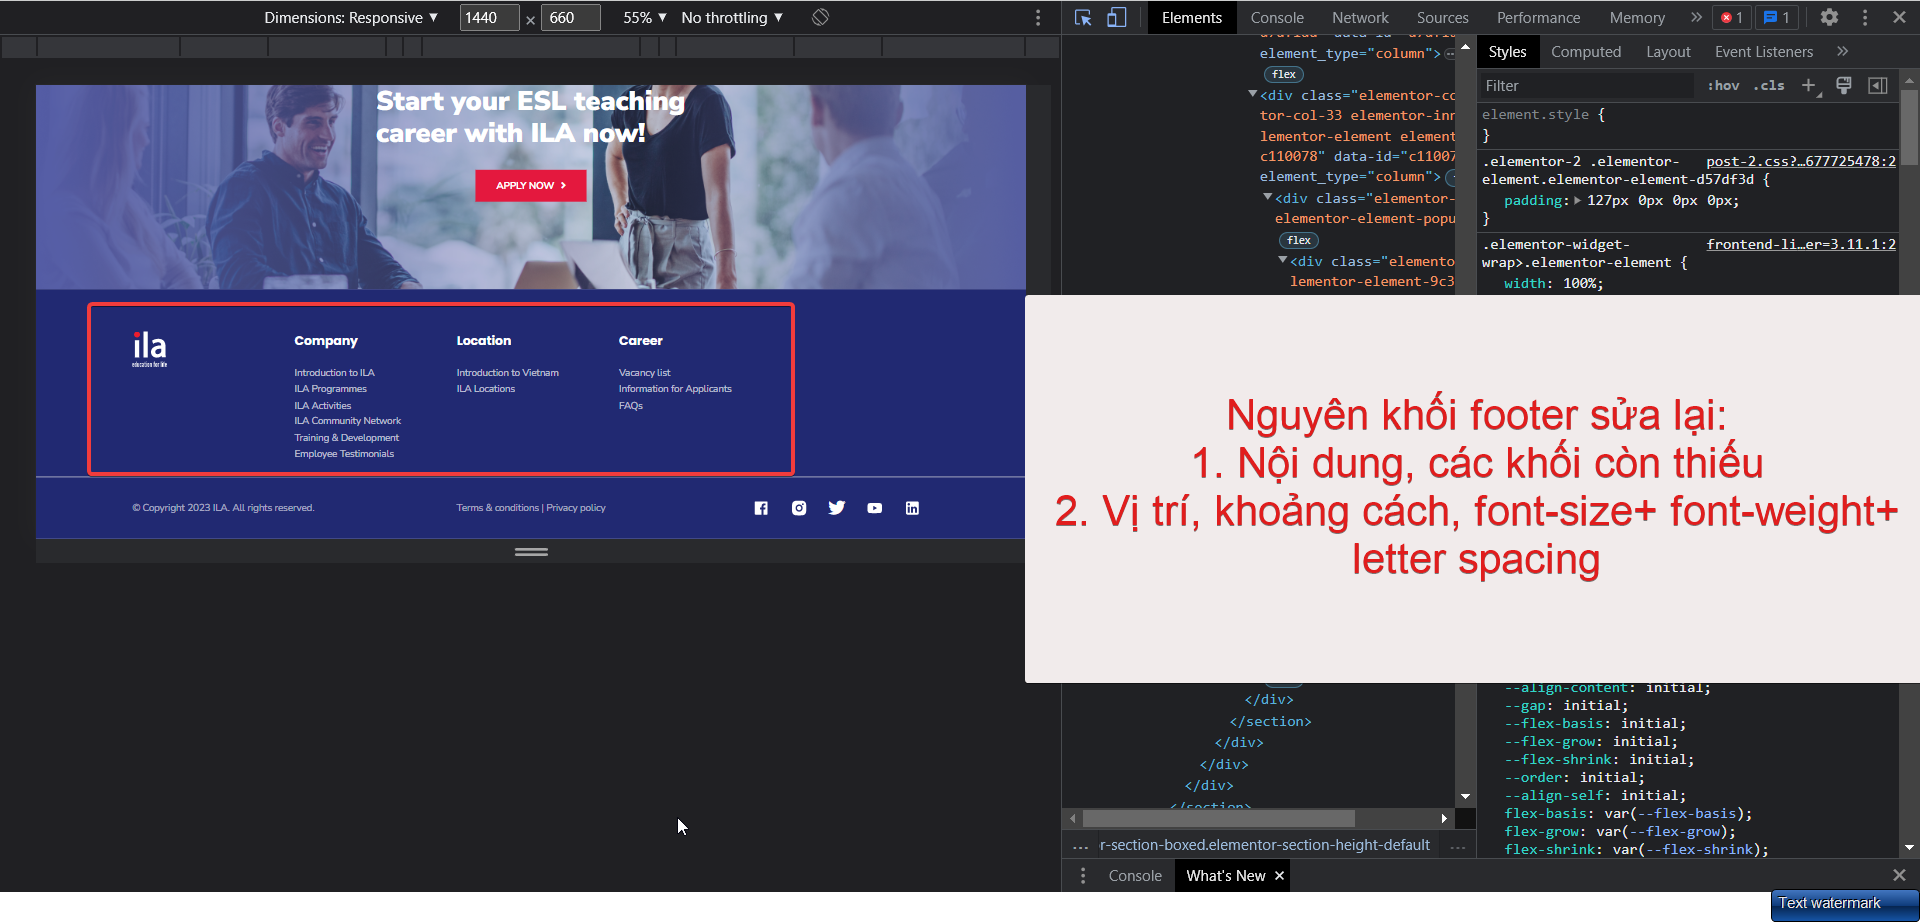Expand the padding shorthand property triangle
The width and height of the screenshot is (1920, 922).
click(x=1578, y=201)
